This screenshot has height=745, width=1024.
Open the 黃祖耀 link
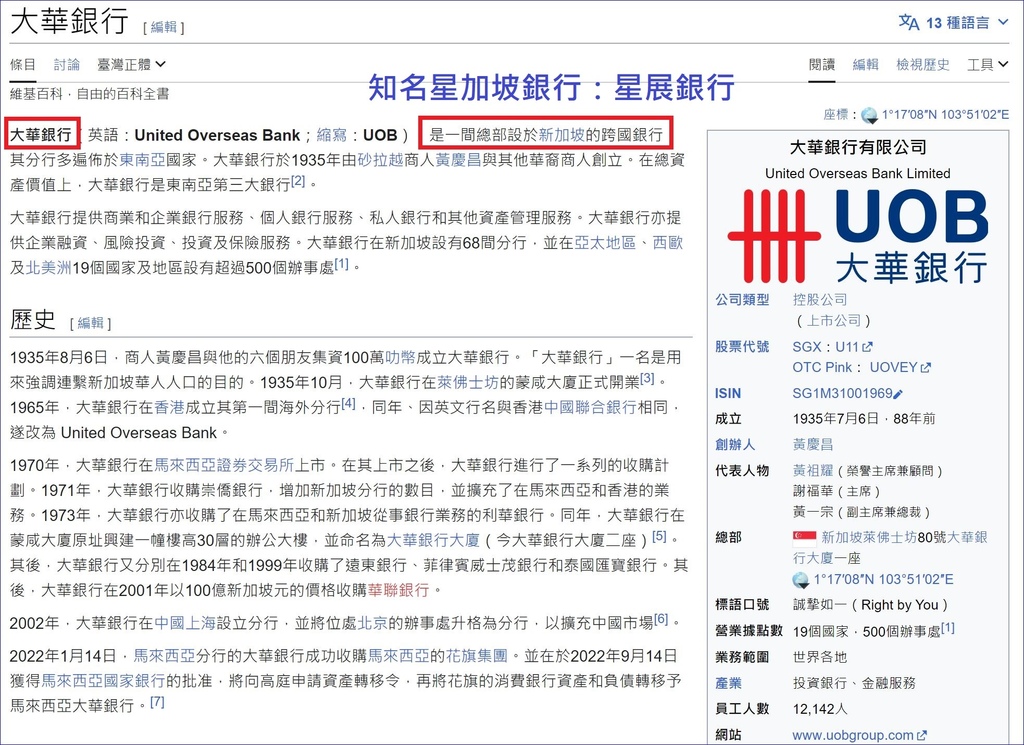click(812, 470)
